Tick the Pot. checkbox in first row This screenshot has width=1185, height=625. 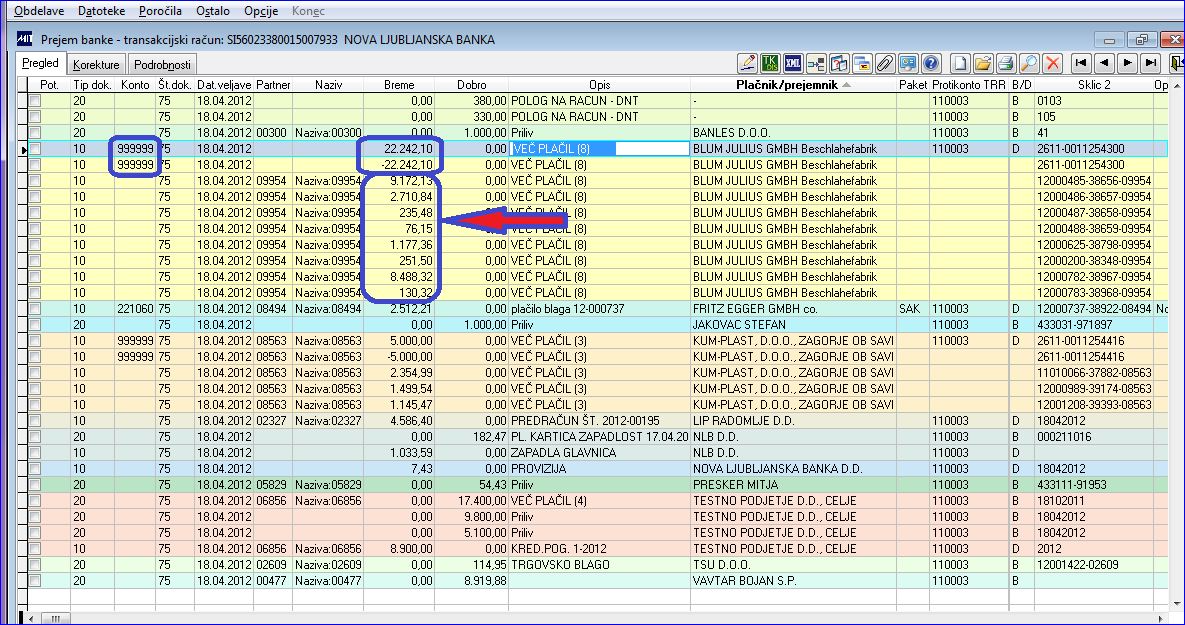click(x=35, y=101)
